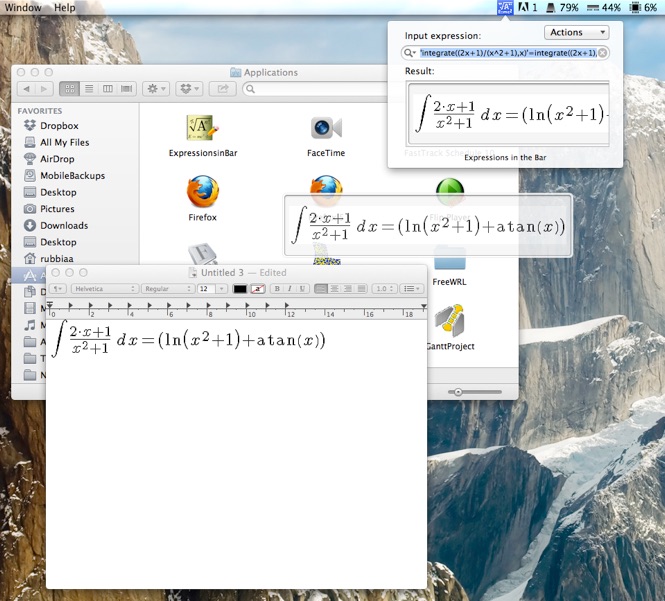Select the GanttProject app icon

450,319
